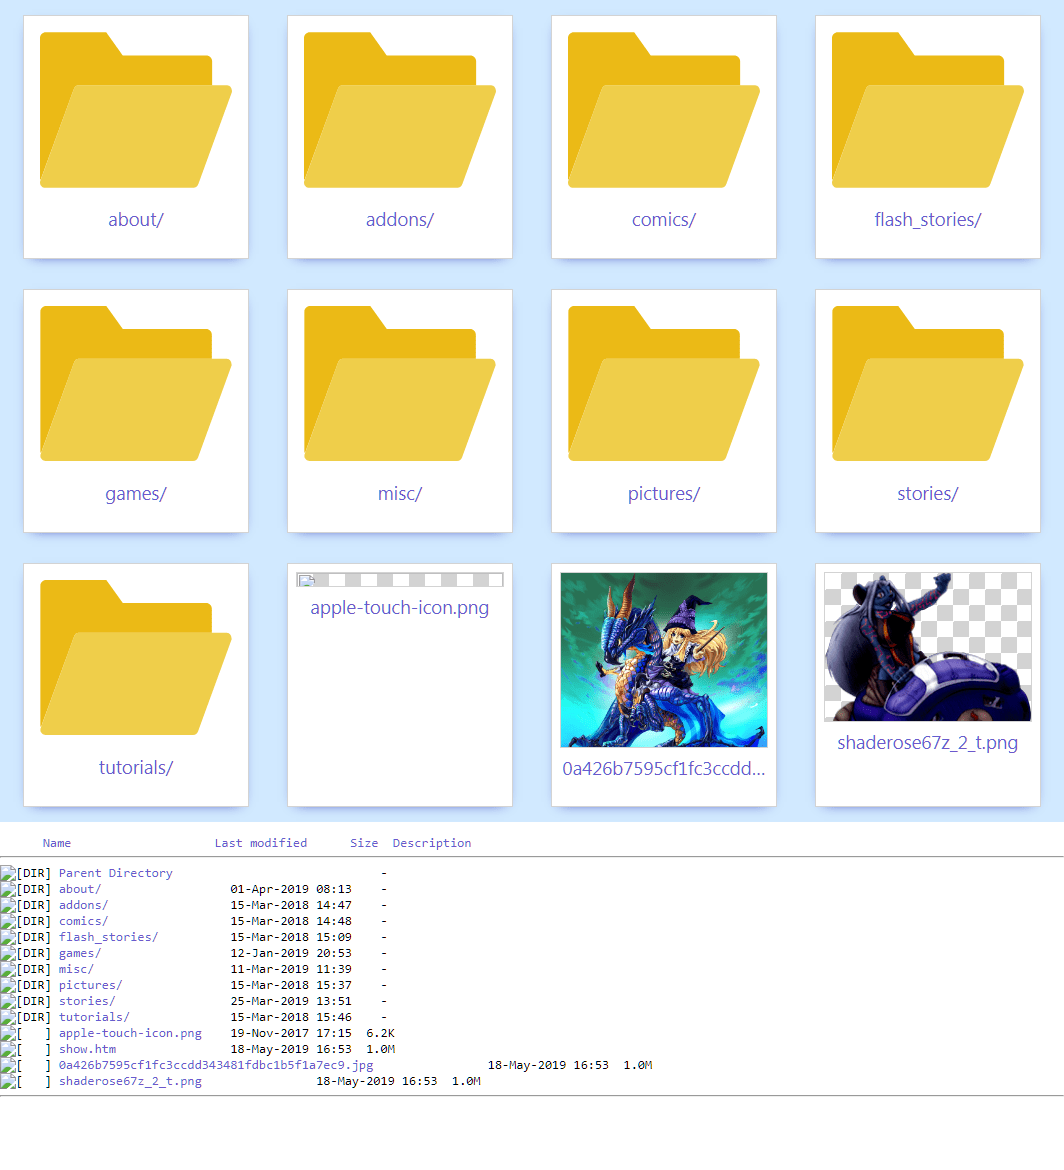Open the stories folder icon

[x=928, y=385]
